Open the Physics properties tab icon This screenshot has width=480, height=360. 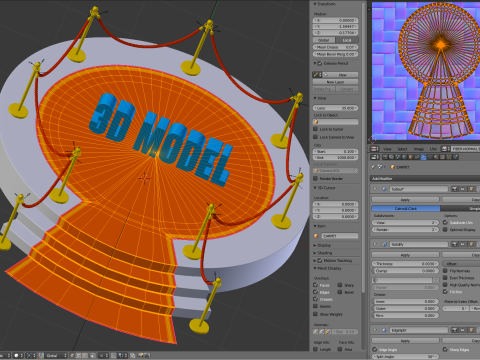455,157
